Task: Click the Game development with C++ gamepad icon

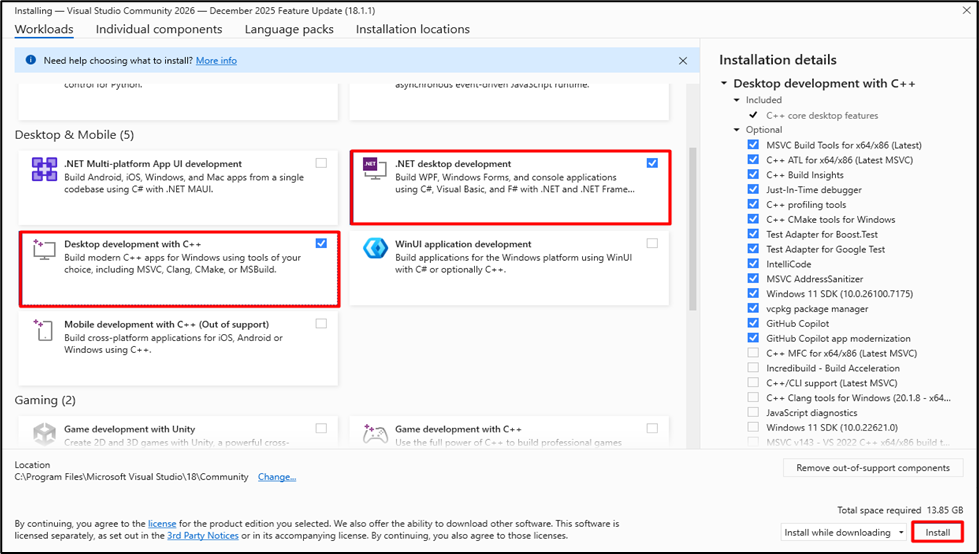Action: [375, 434]
